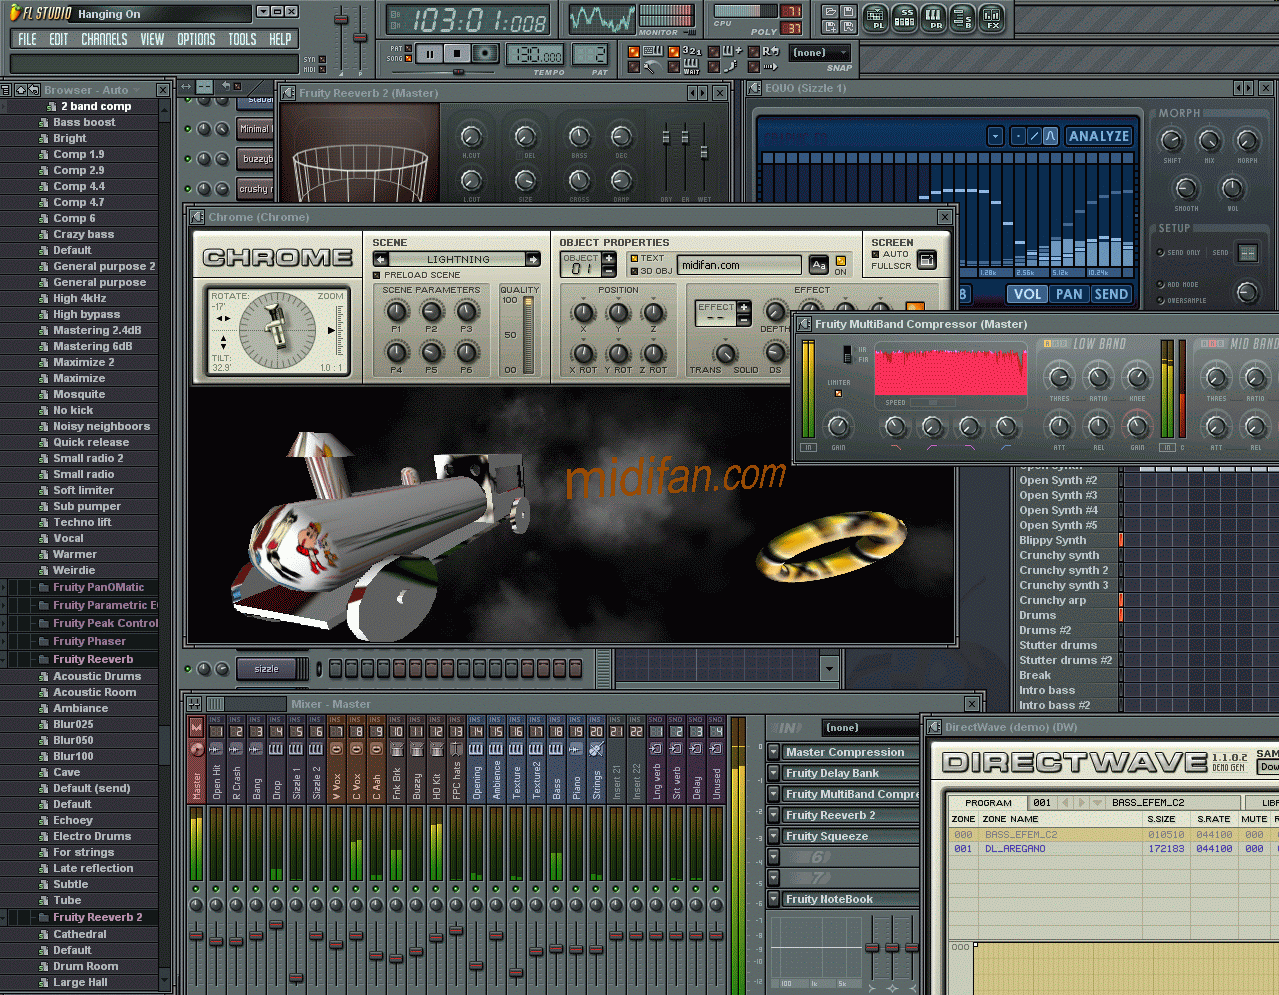Screen dimensions: 1279x995
Task: Click the midifan.com text field in Chrome
Action: (739, 265)
